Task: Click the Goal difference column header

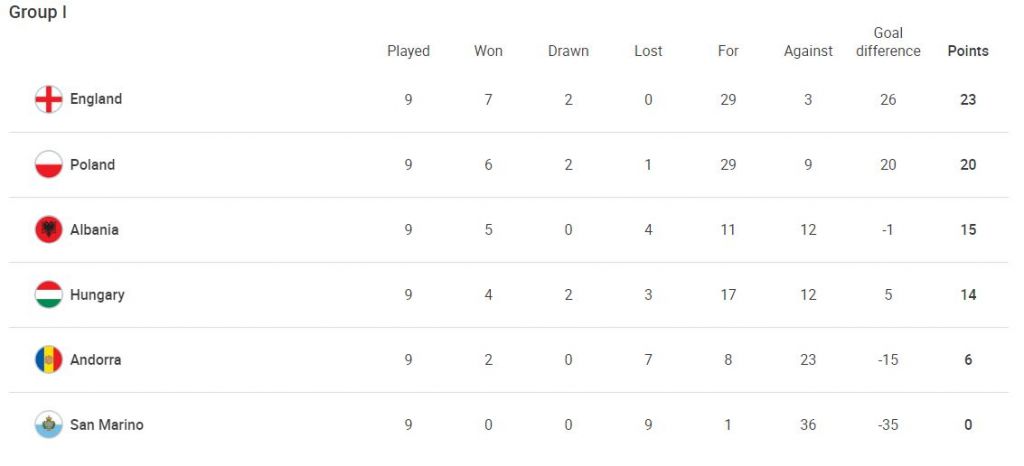Action: tap(888, 42)
